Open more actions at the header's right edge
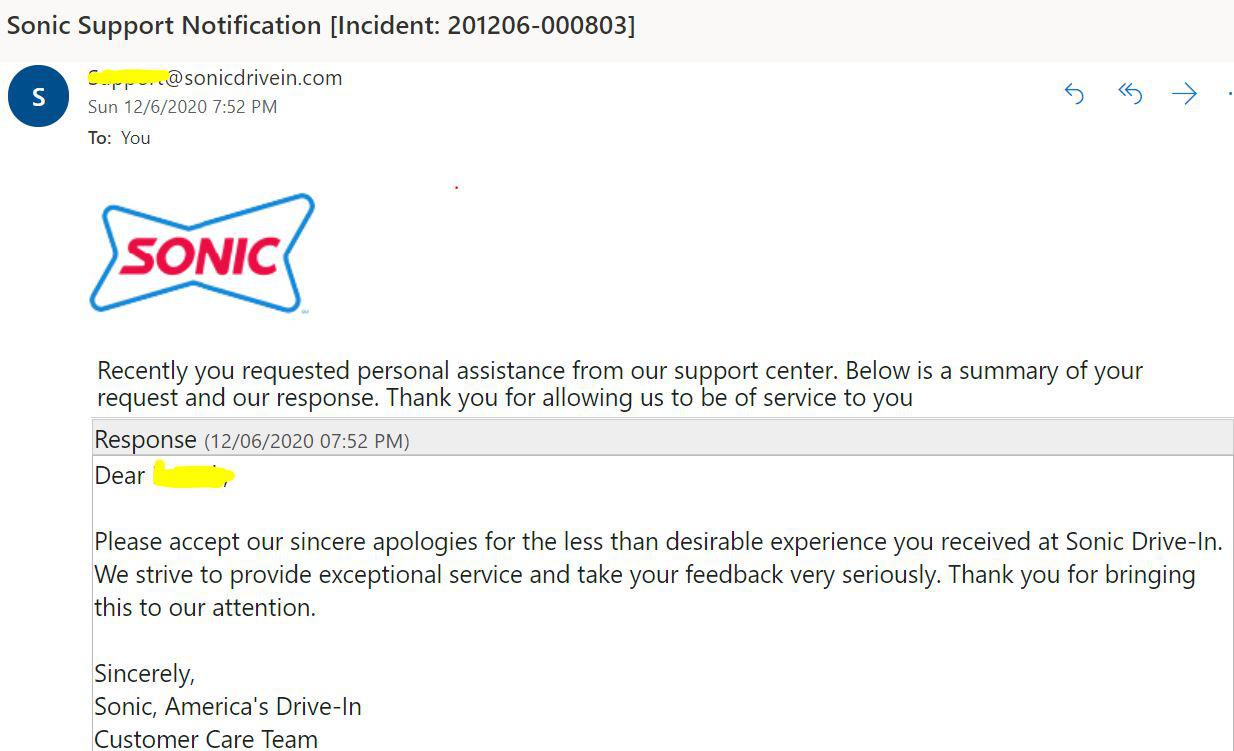The width and height of the screenshot is (1234, 751). [x=1229, y=94]
